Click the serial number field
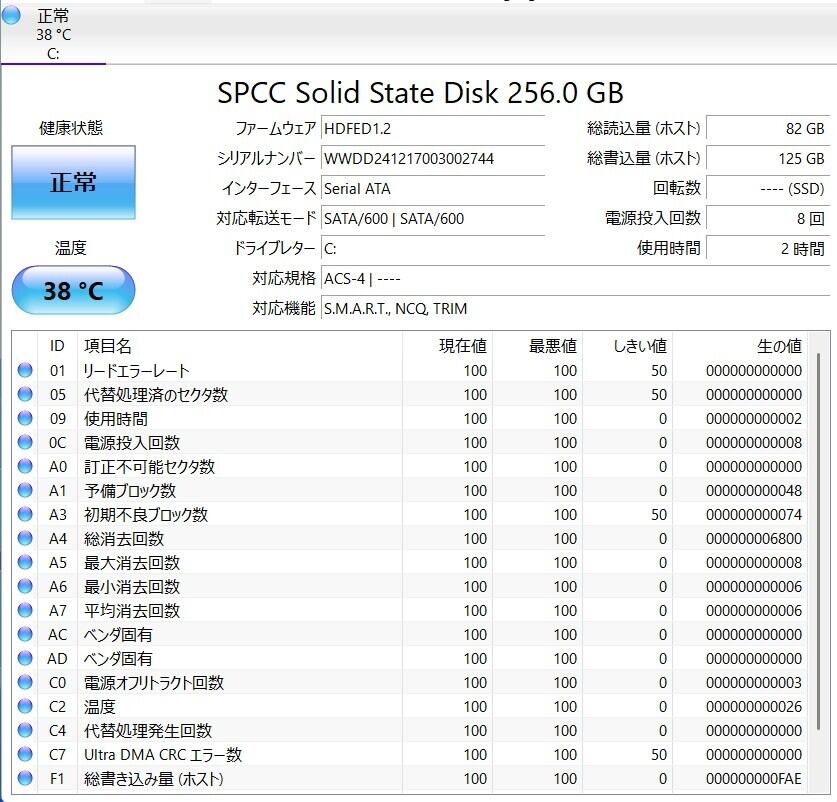The height and width of the screenshot is (802, 837). 432,158
